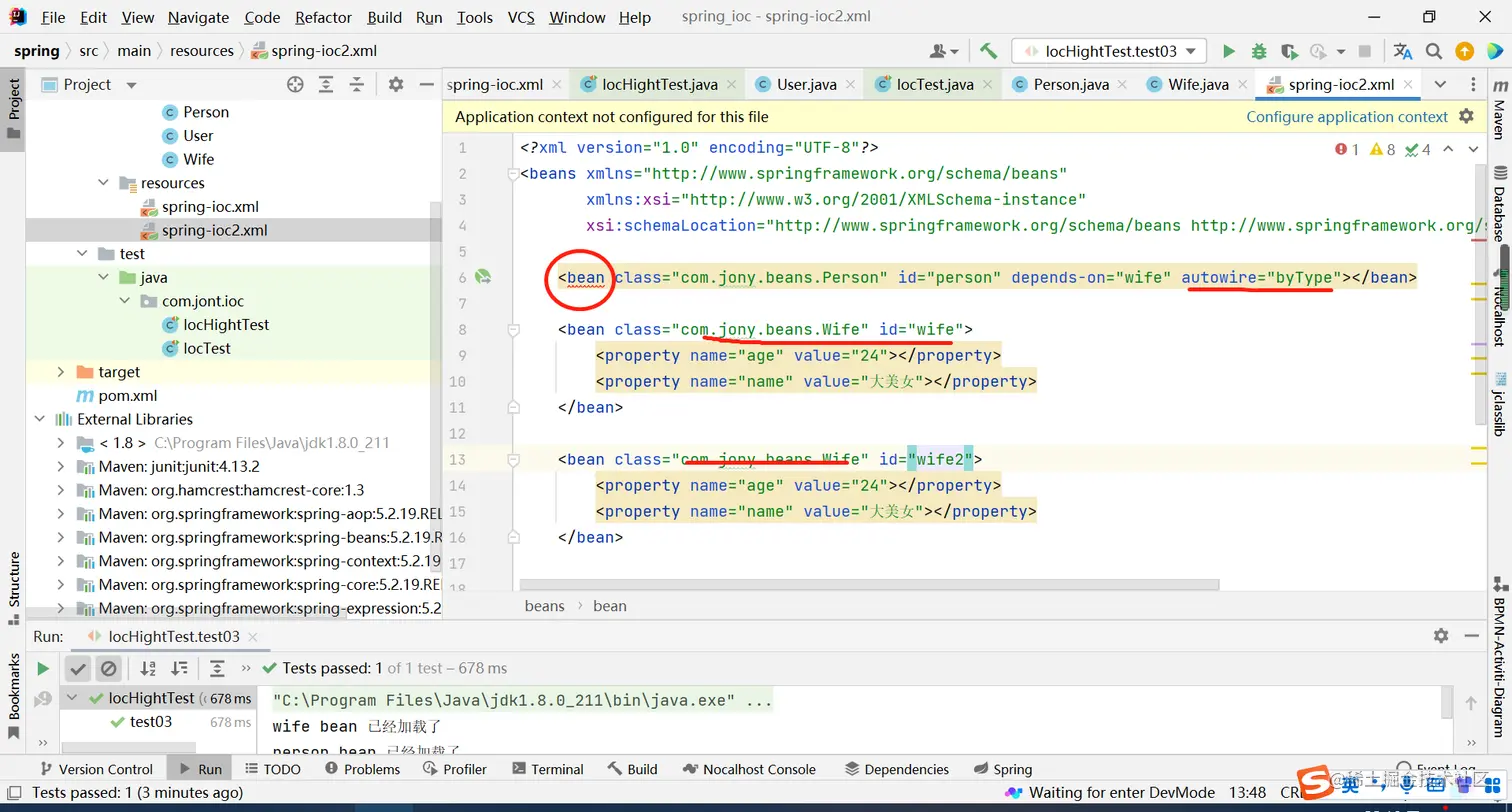Collapse the resources folder
The width and height of the screenshot is (1512, 812).
point(104,183)
